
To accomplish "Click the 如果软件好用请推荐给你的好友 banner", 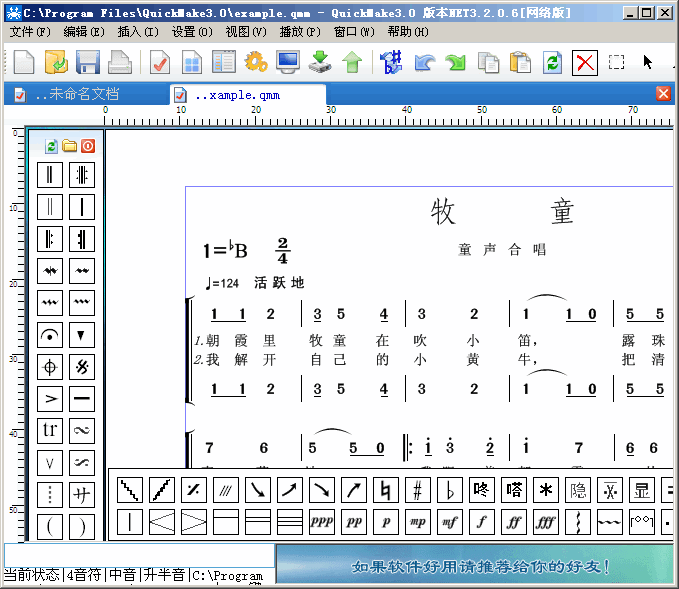I will [x=480, y=567].
